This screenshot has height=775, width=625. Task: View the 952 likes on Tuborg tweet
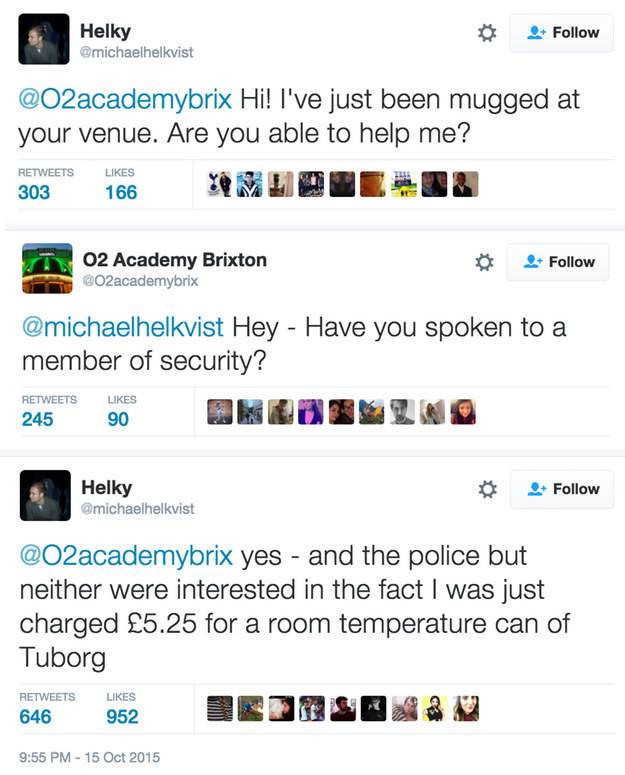[123, 717]
